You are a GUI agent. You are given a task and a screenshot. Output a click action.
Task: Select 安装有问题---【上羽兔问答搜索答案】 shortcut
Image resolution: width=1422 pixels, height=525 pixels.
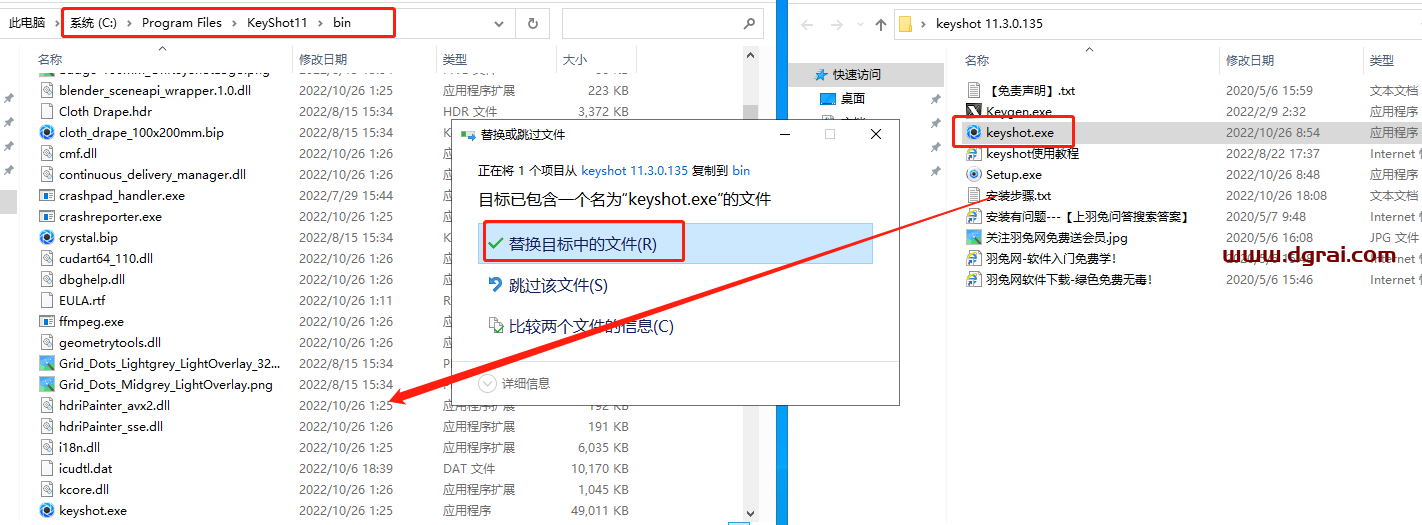(x=1087, y=216)
